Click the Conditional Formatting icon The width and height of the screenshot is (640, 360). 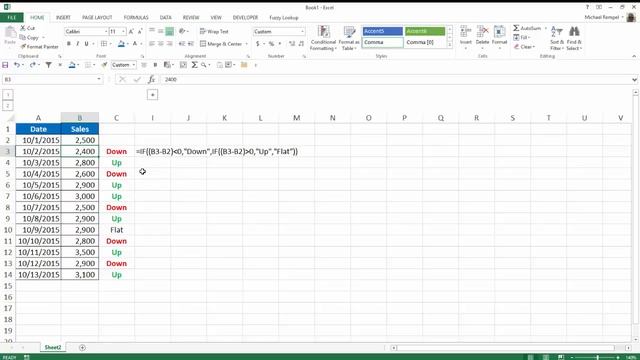(324, 32)
